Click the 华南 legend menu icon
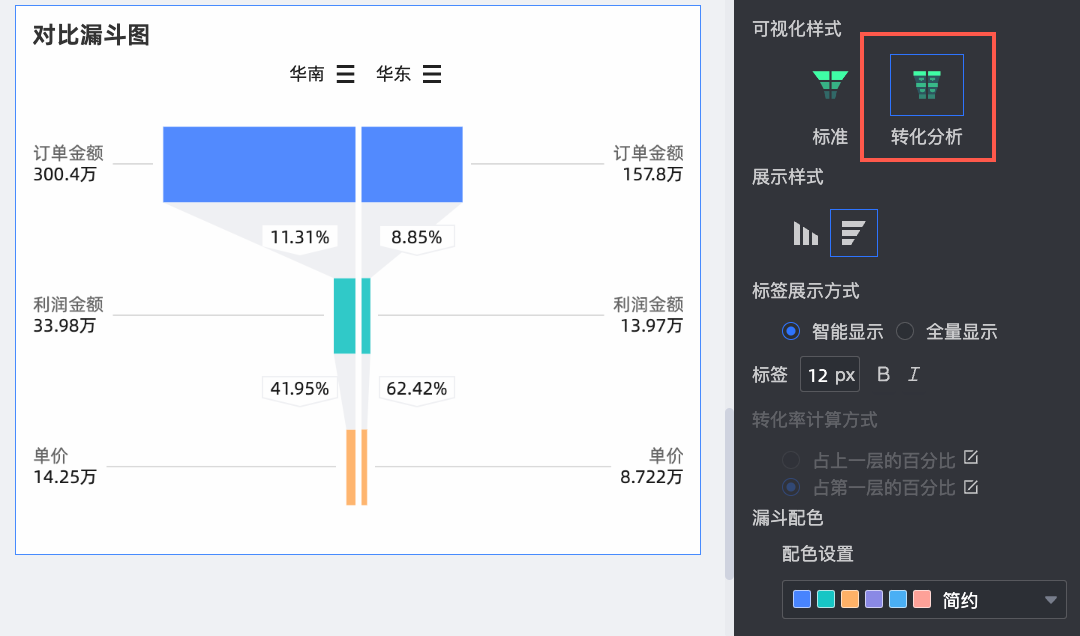Image resolution: width=1080 pixels, height=636 pixels. [x=345, y=74]
